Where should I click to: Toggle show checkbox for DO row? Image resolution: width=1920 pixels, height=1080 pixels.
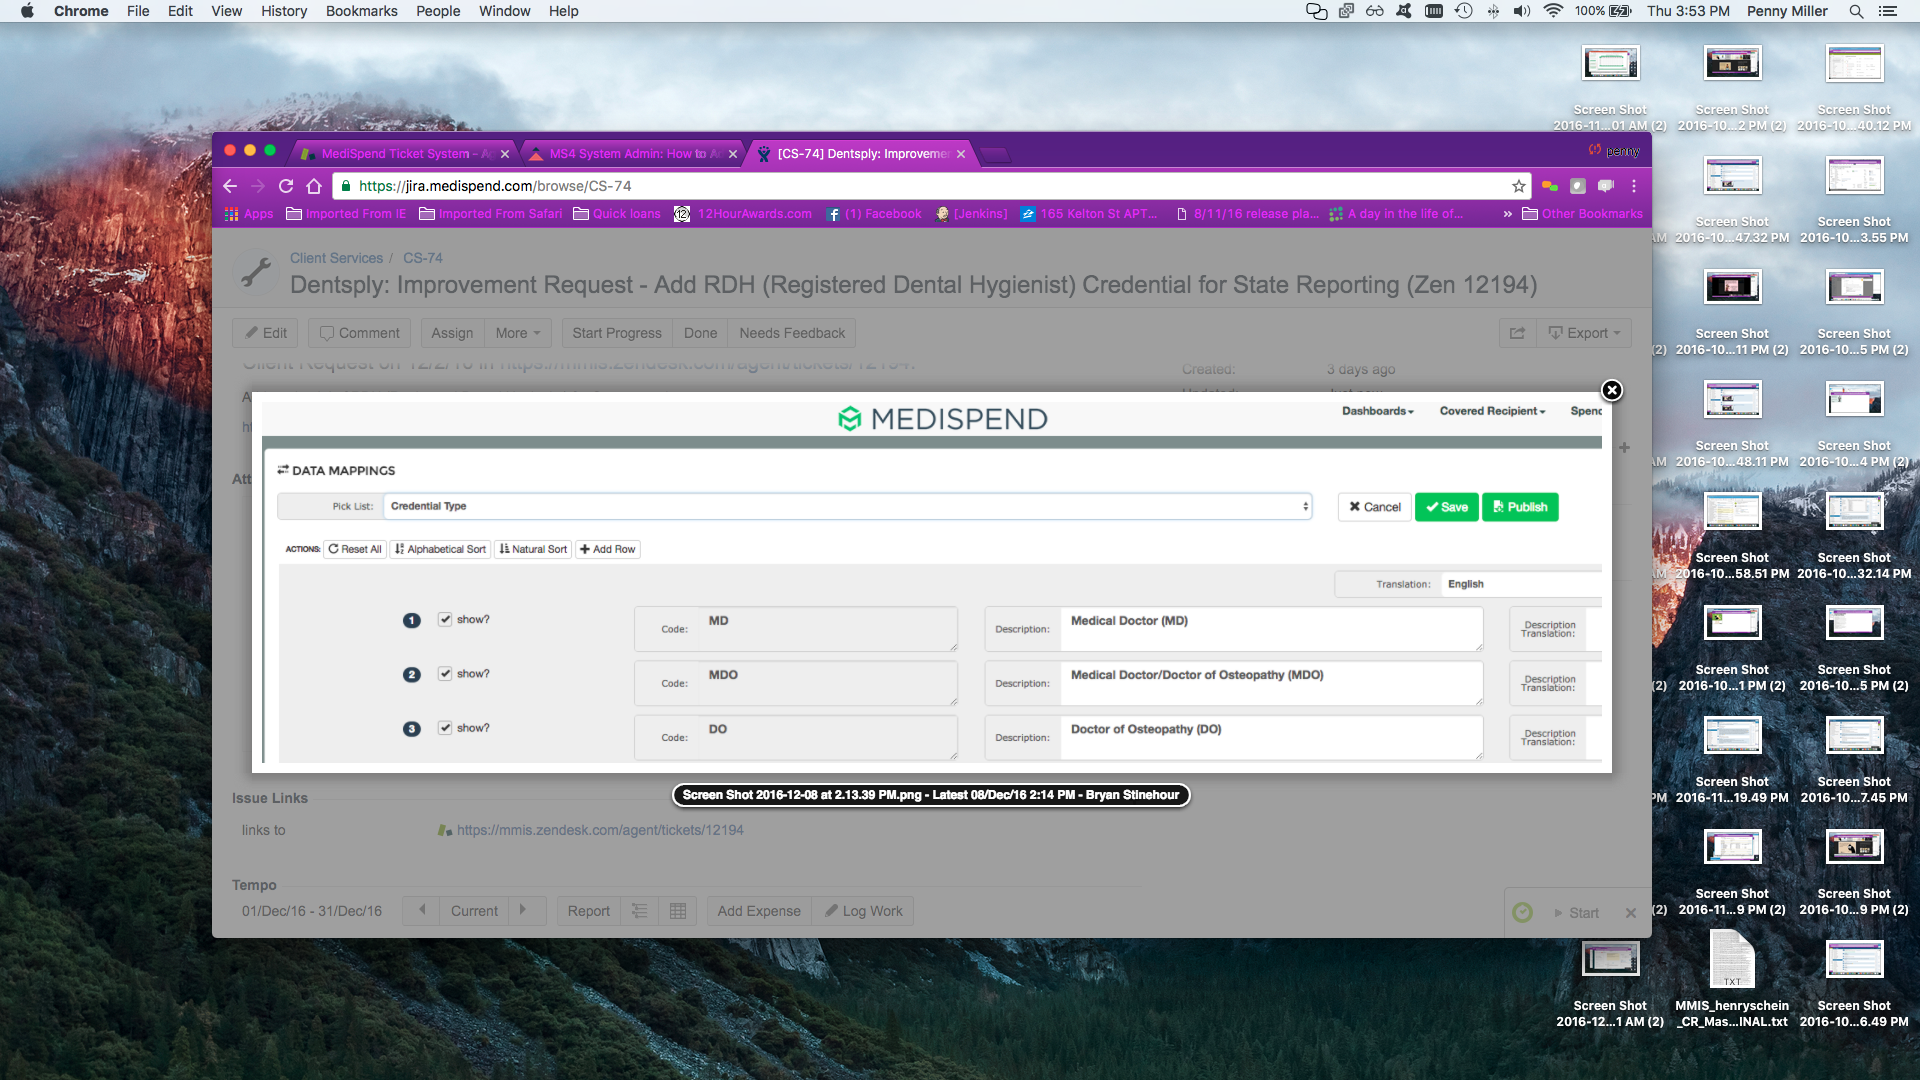(x=445, y=728)
